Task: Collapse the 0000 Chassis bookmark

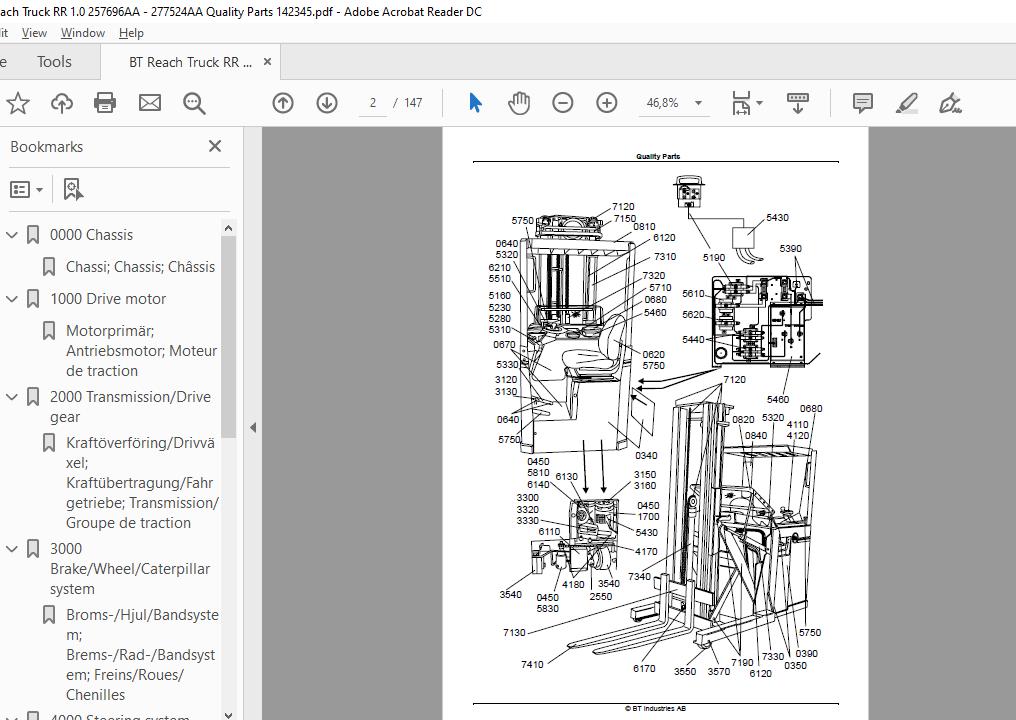Action: tap(12, 235)
